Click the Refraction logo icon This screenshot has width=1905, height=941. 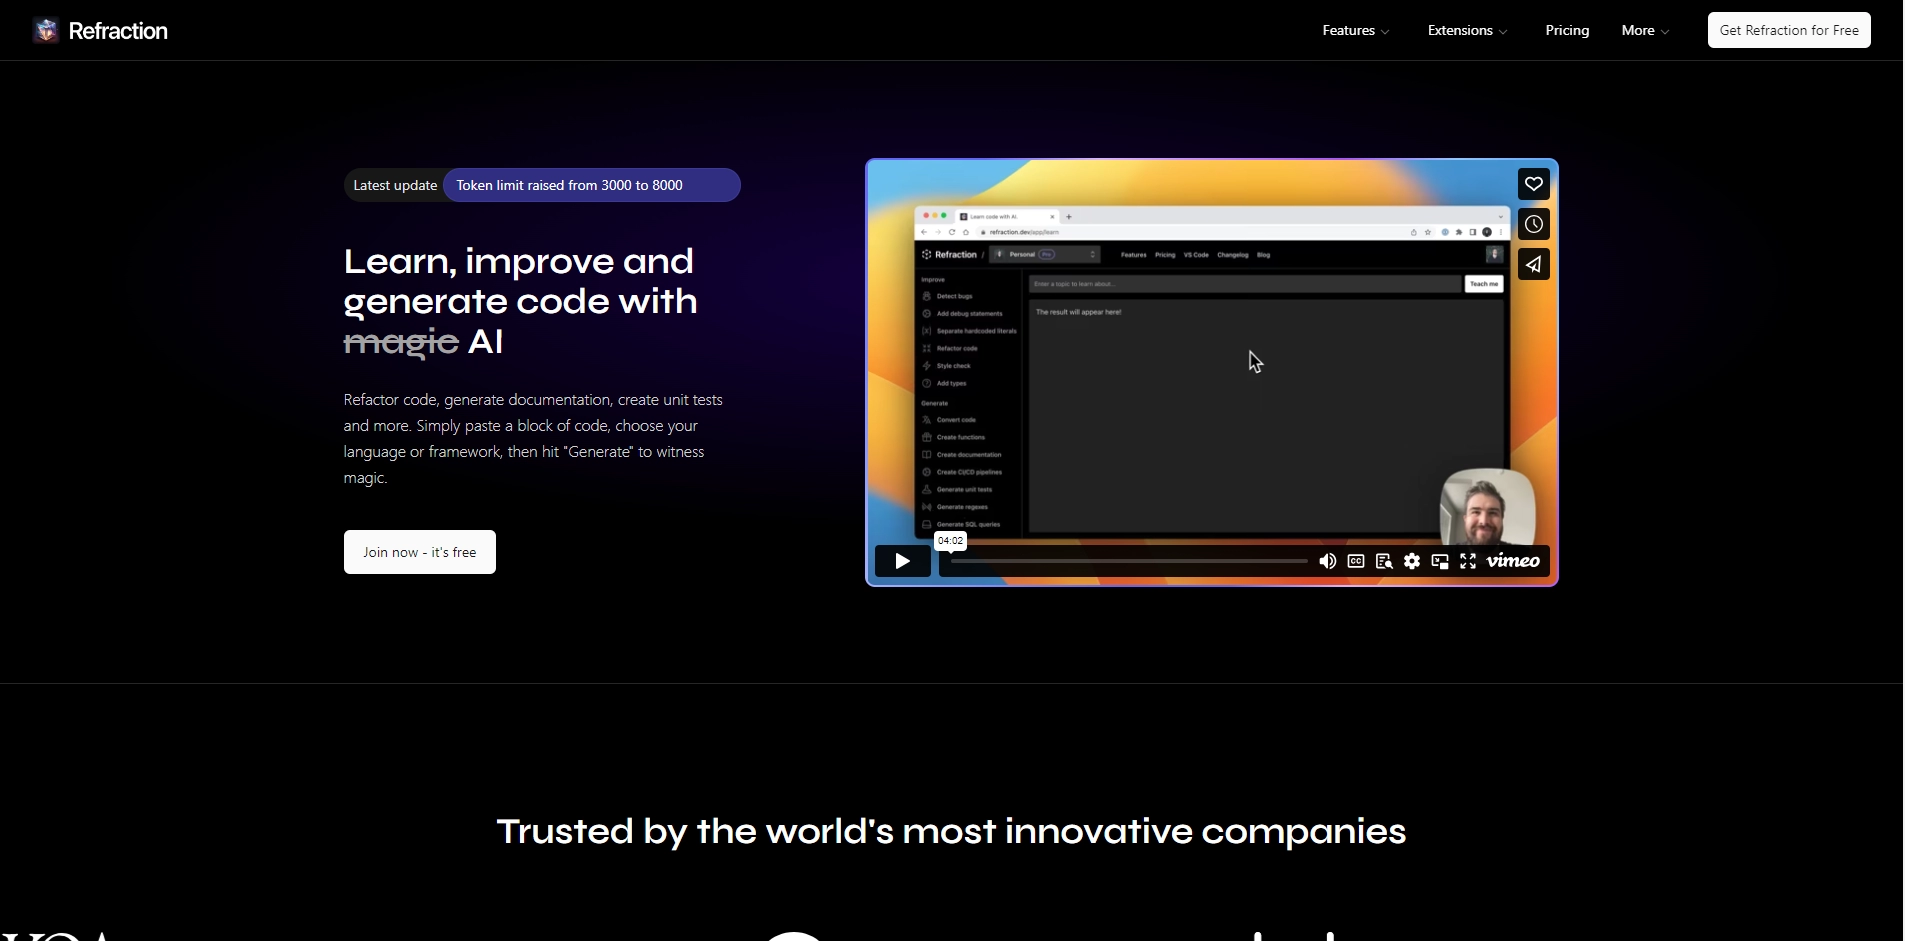pyautogui.click(x=46, y=31)
